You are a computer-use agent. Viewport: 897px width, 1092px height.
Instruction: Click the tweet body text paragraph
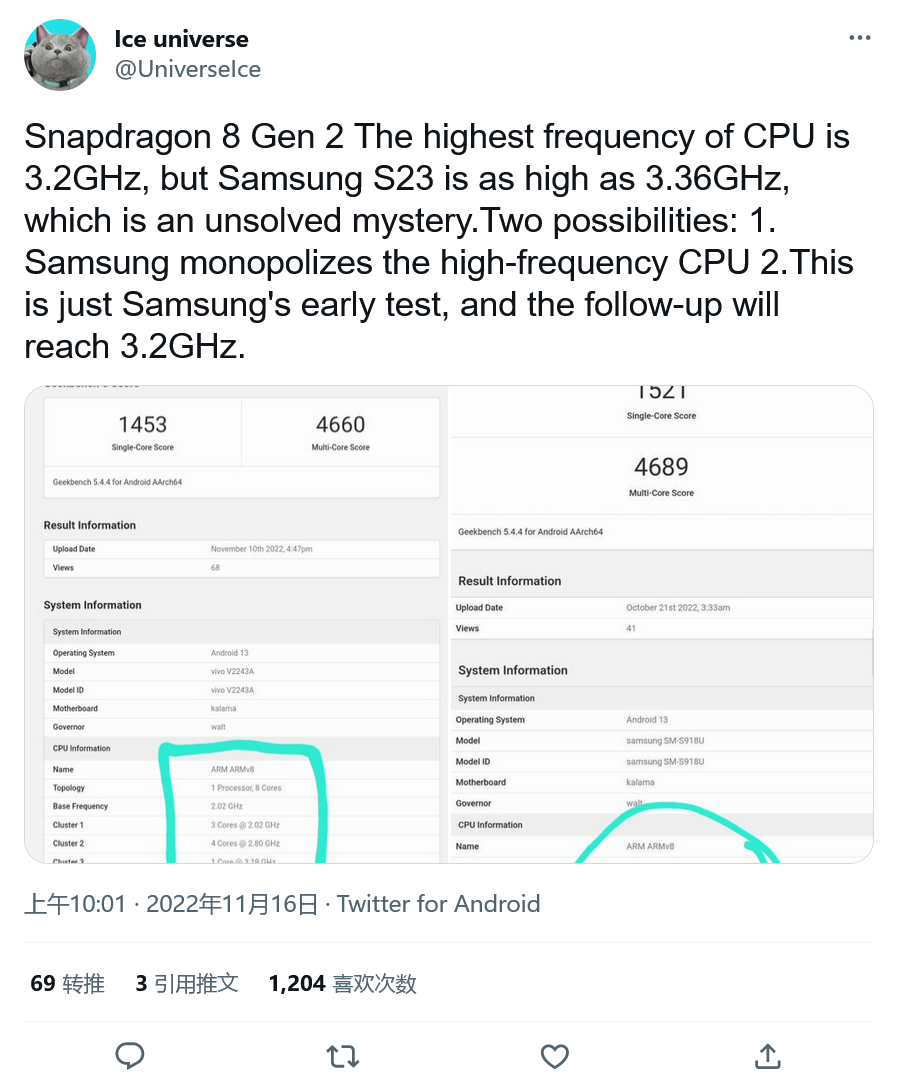439,241
